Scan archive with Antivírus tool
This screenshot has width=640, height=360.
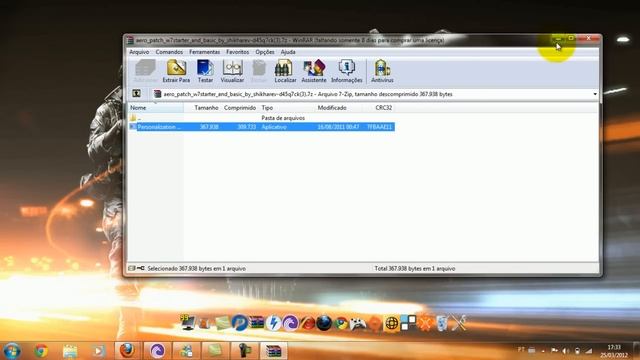click(x=382, y=71)
